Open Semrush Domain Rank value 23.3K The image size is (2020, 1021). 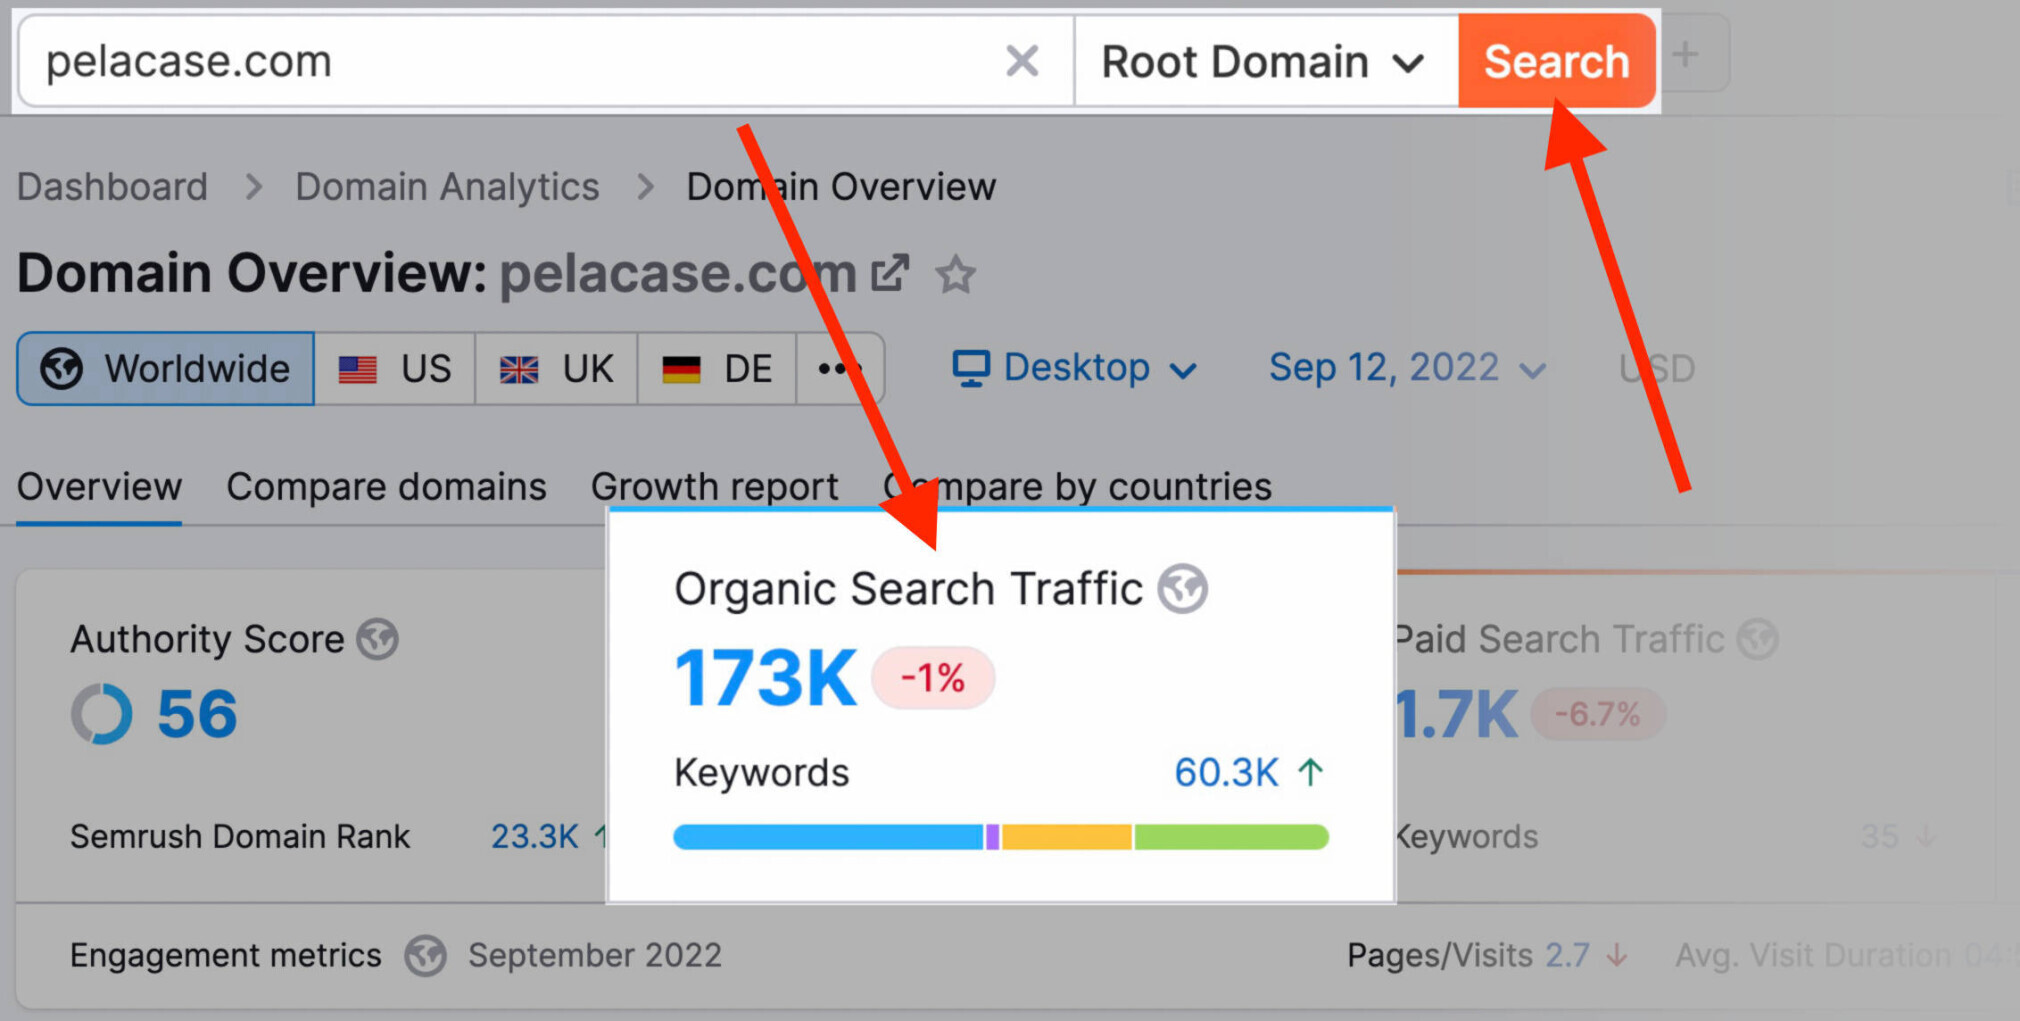(534, 836)
